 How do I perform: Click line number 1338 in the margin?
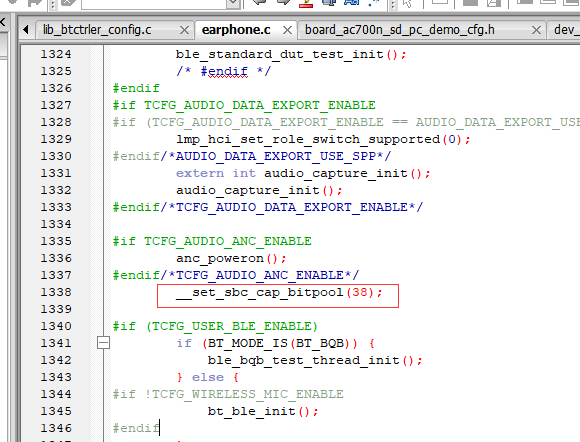(56, 292)
